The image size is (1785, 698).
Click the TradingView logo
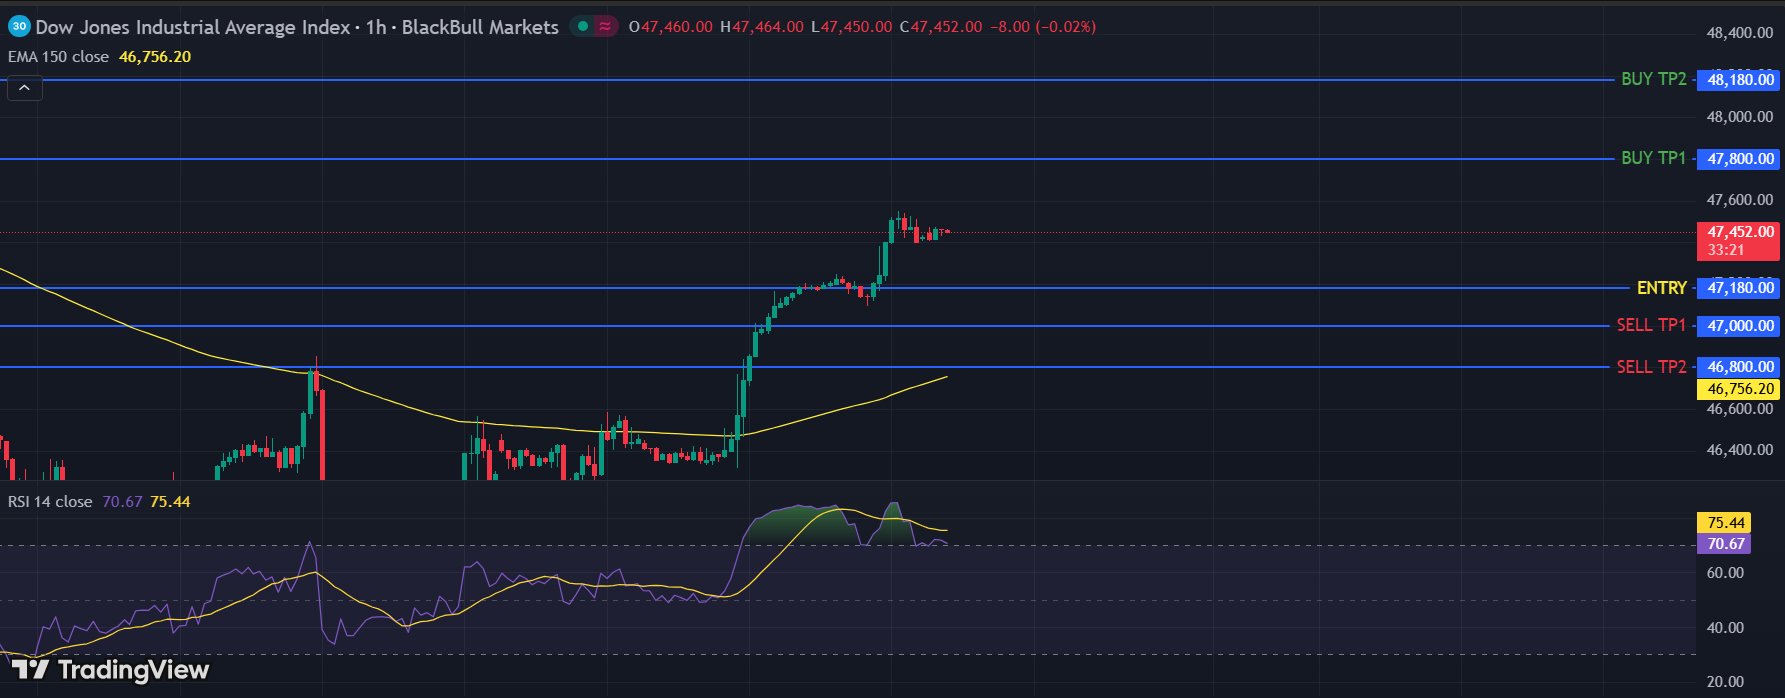point(110,669)
